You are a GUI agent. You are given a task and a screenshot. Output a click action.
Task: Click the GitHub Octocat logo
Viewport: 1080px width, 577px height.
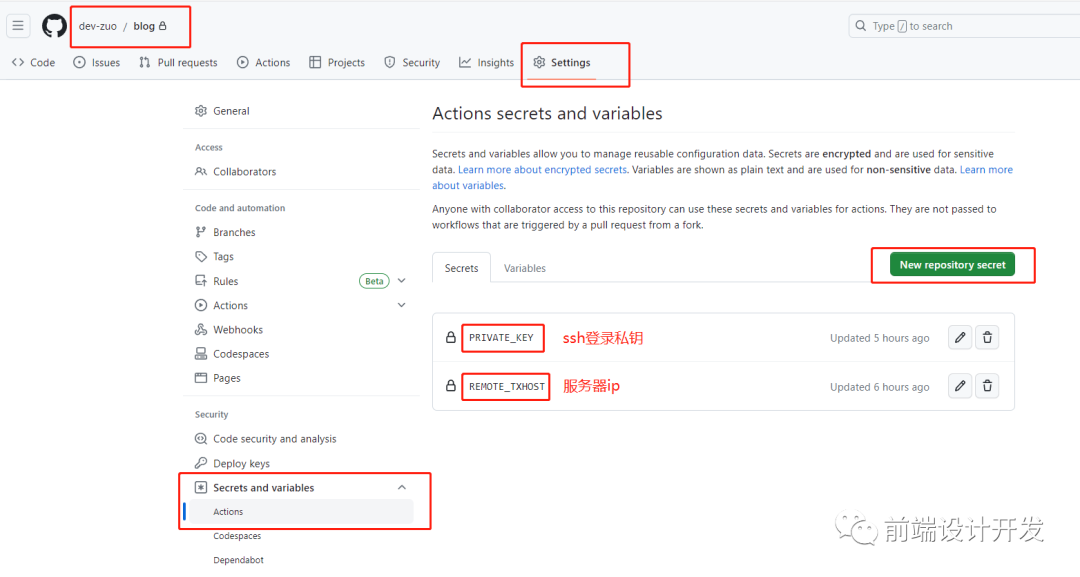(x=54, y=26)
